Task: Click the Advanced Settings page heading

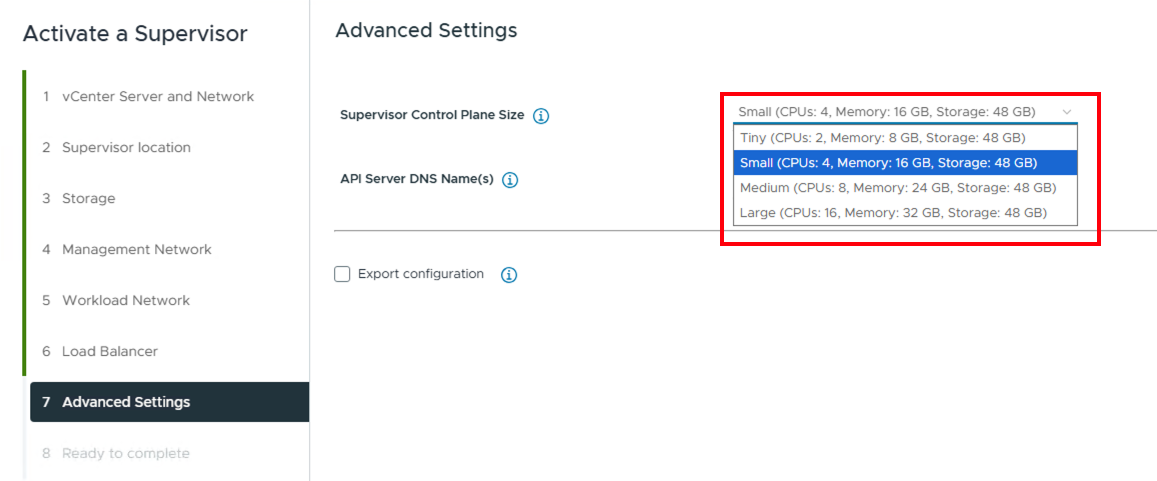Action: pos(426,31)
